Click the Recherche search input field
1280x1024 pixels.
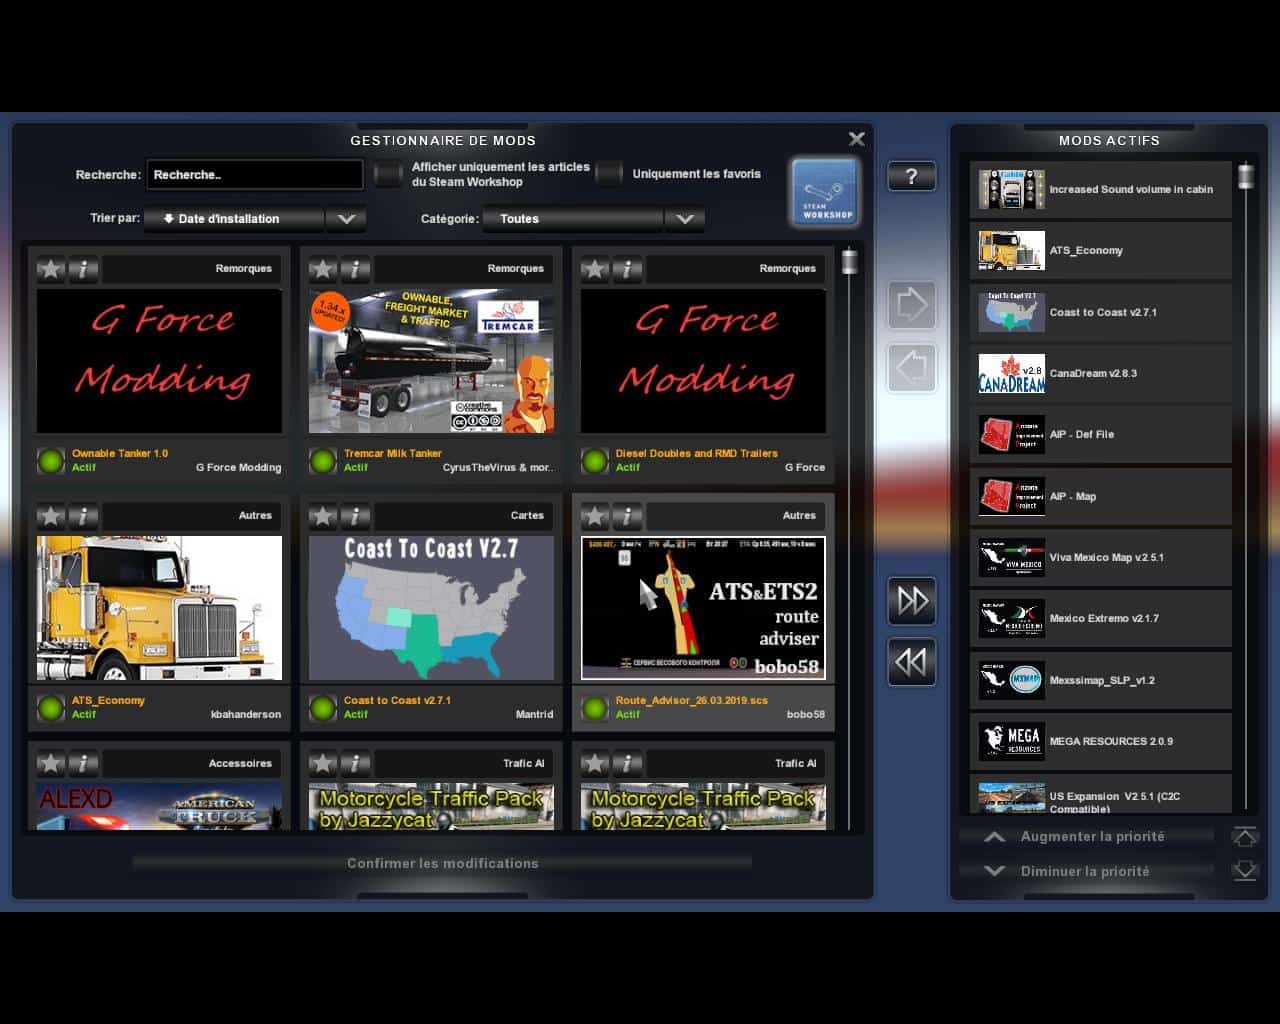254,175
